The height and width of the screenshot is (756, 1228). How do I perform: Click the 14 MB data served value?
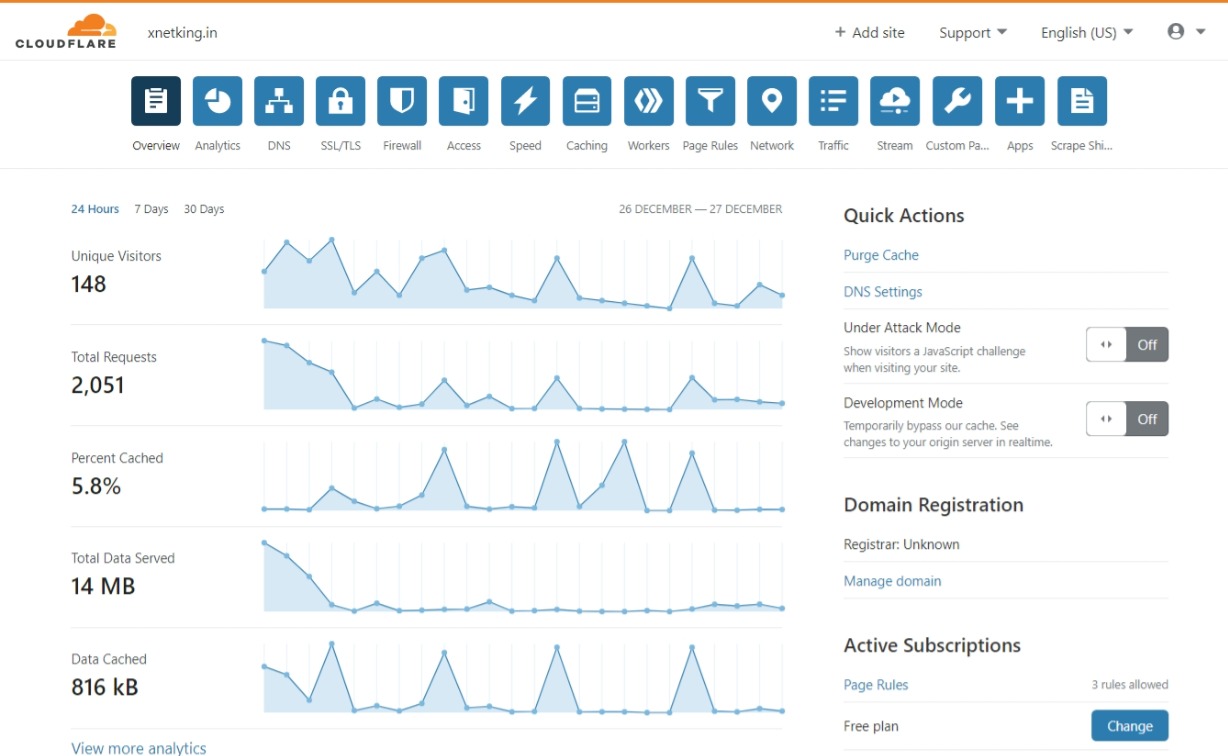pyautogui.click(x=103, y=587)
